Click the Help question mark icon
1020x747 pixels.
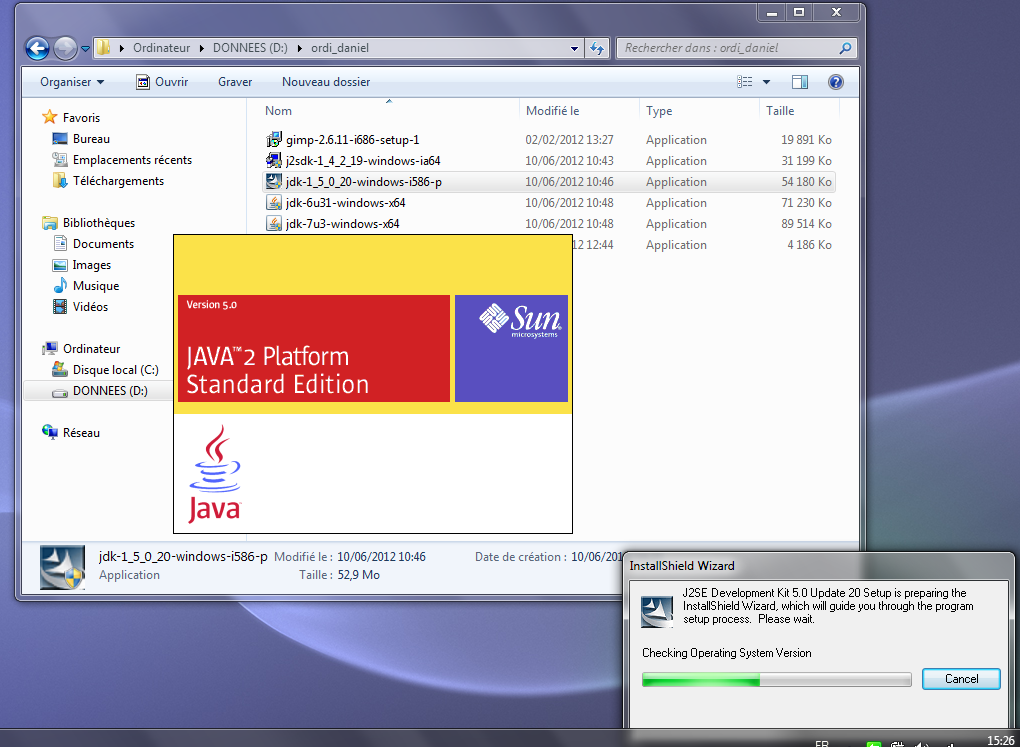(x=836, y=82)
